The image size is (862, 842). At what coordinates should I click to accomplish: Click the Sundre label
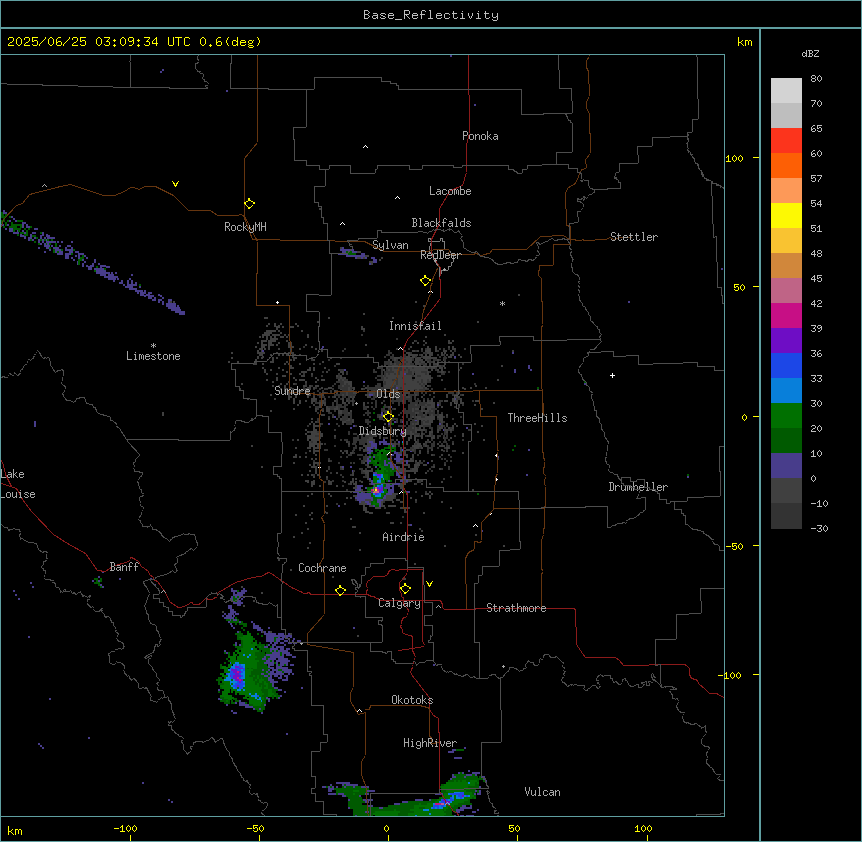tap(292, 391)
